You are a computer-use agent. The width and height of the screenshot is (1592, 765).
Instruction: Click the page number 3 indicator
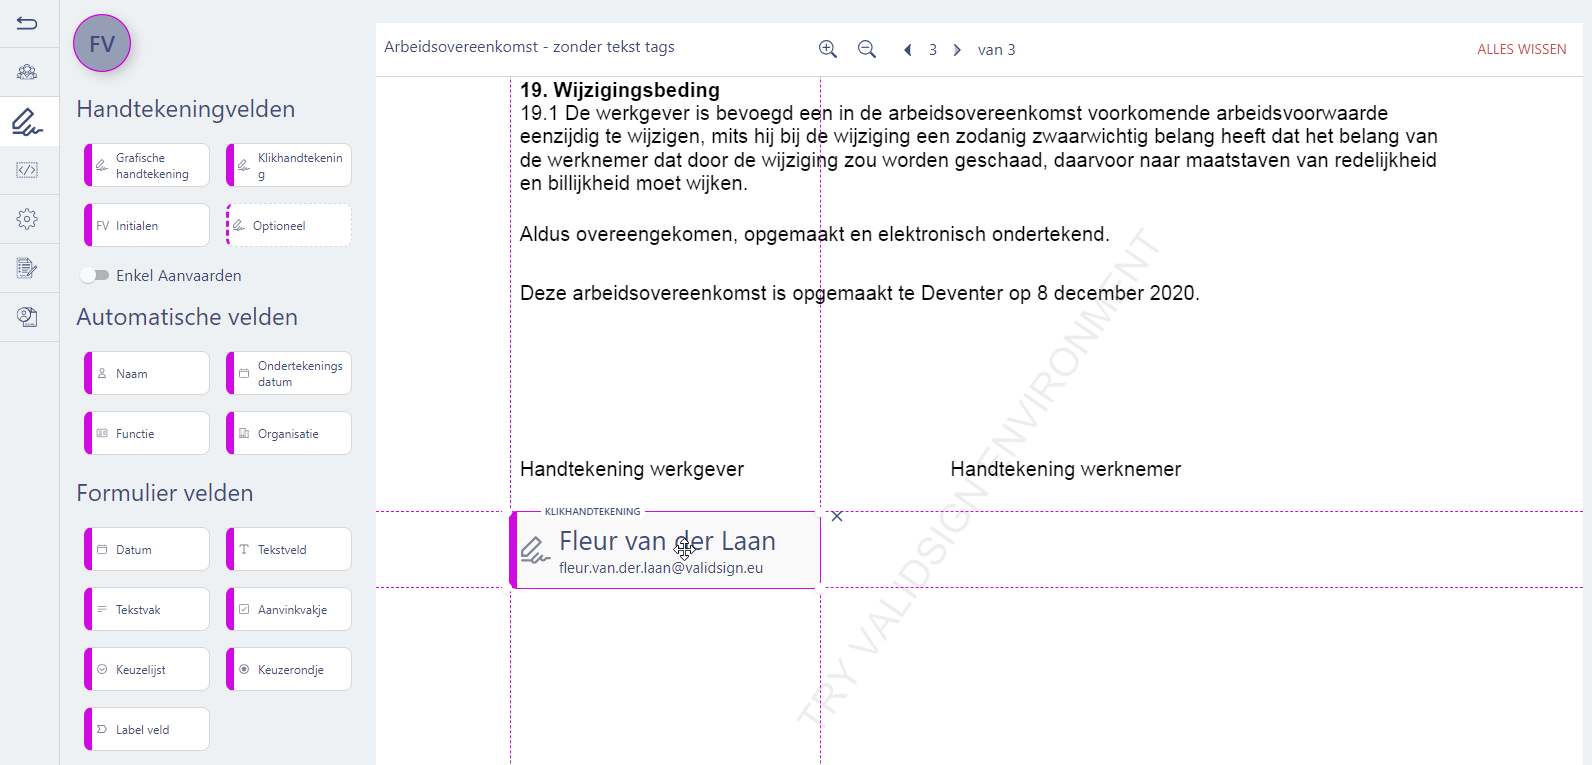[933, 50]
